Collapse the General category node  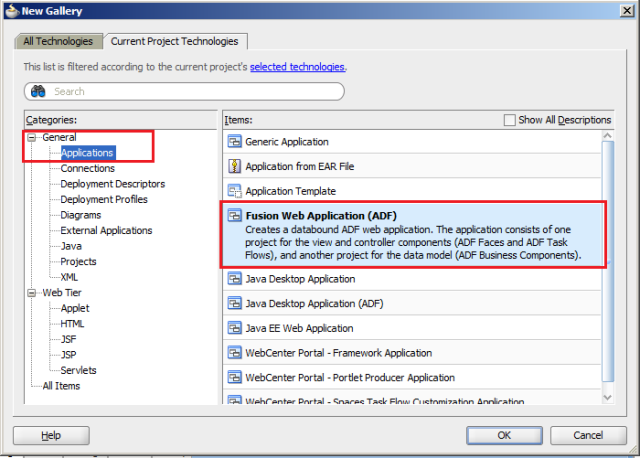tap(32, 137)
